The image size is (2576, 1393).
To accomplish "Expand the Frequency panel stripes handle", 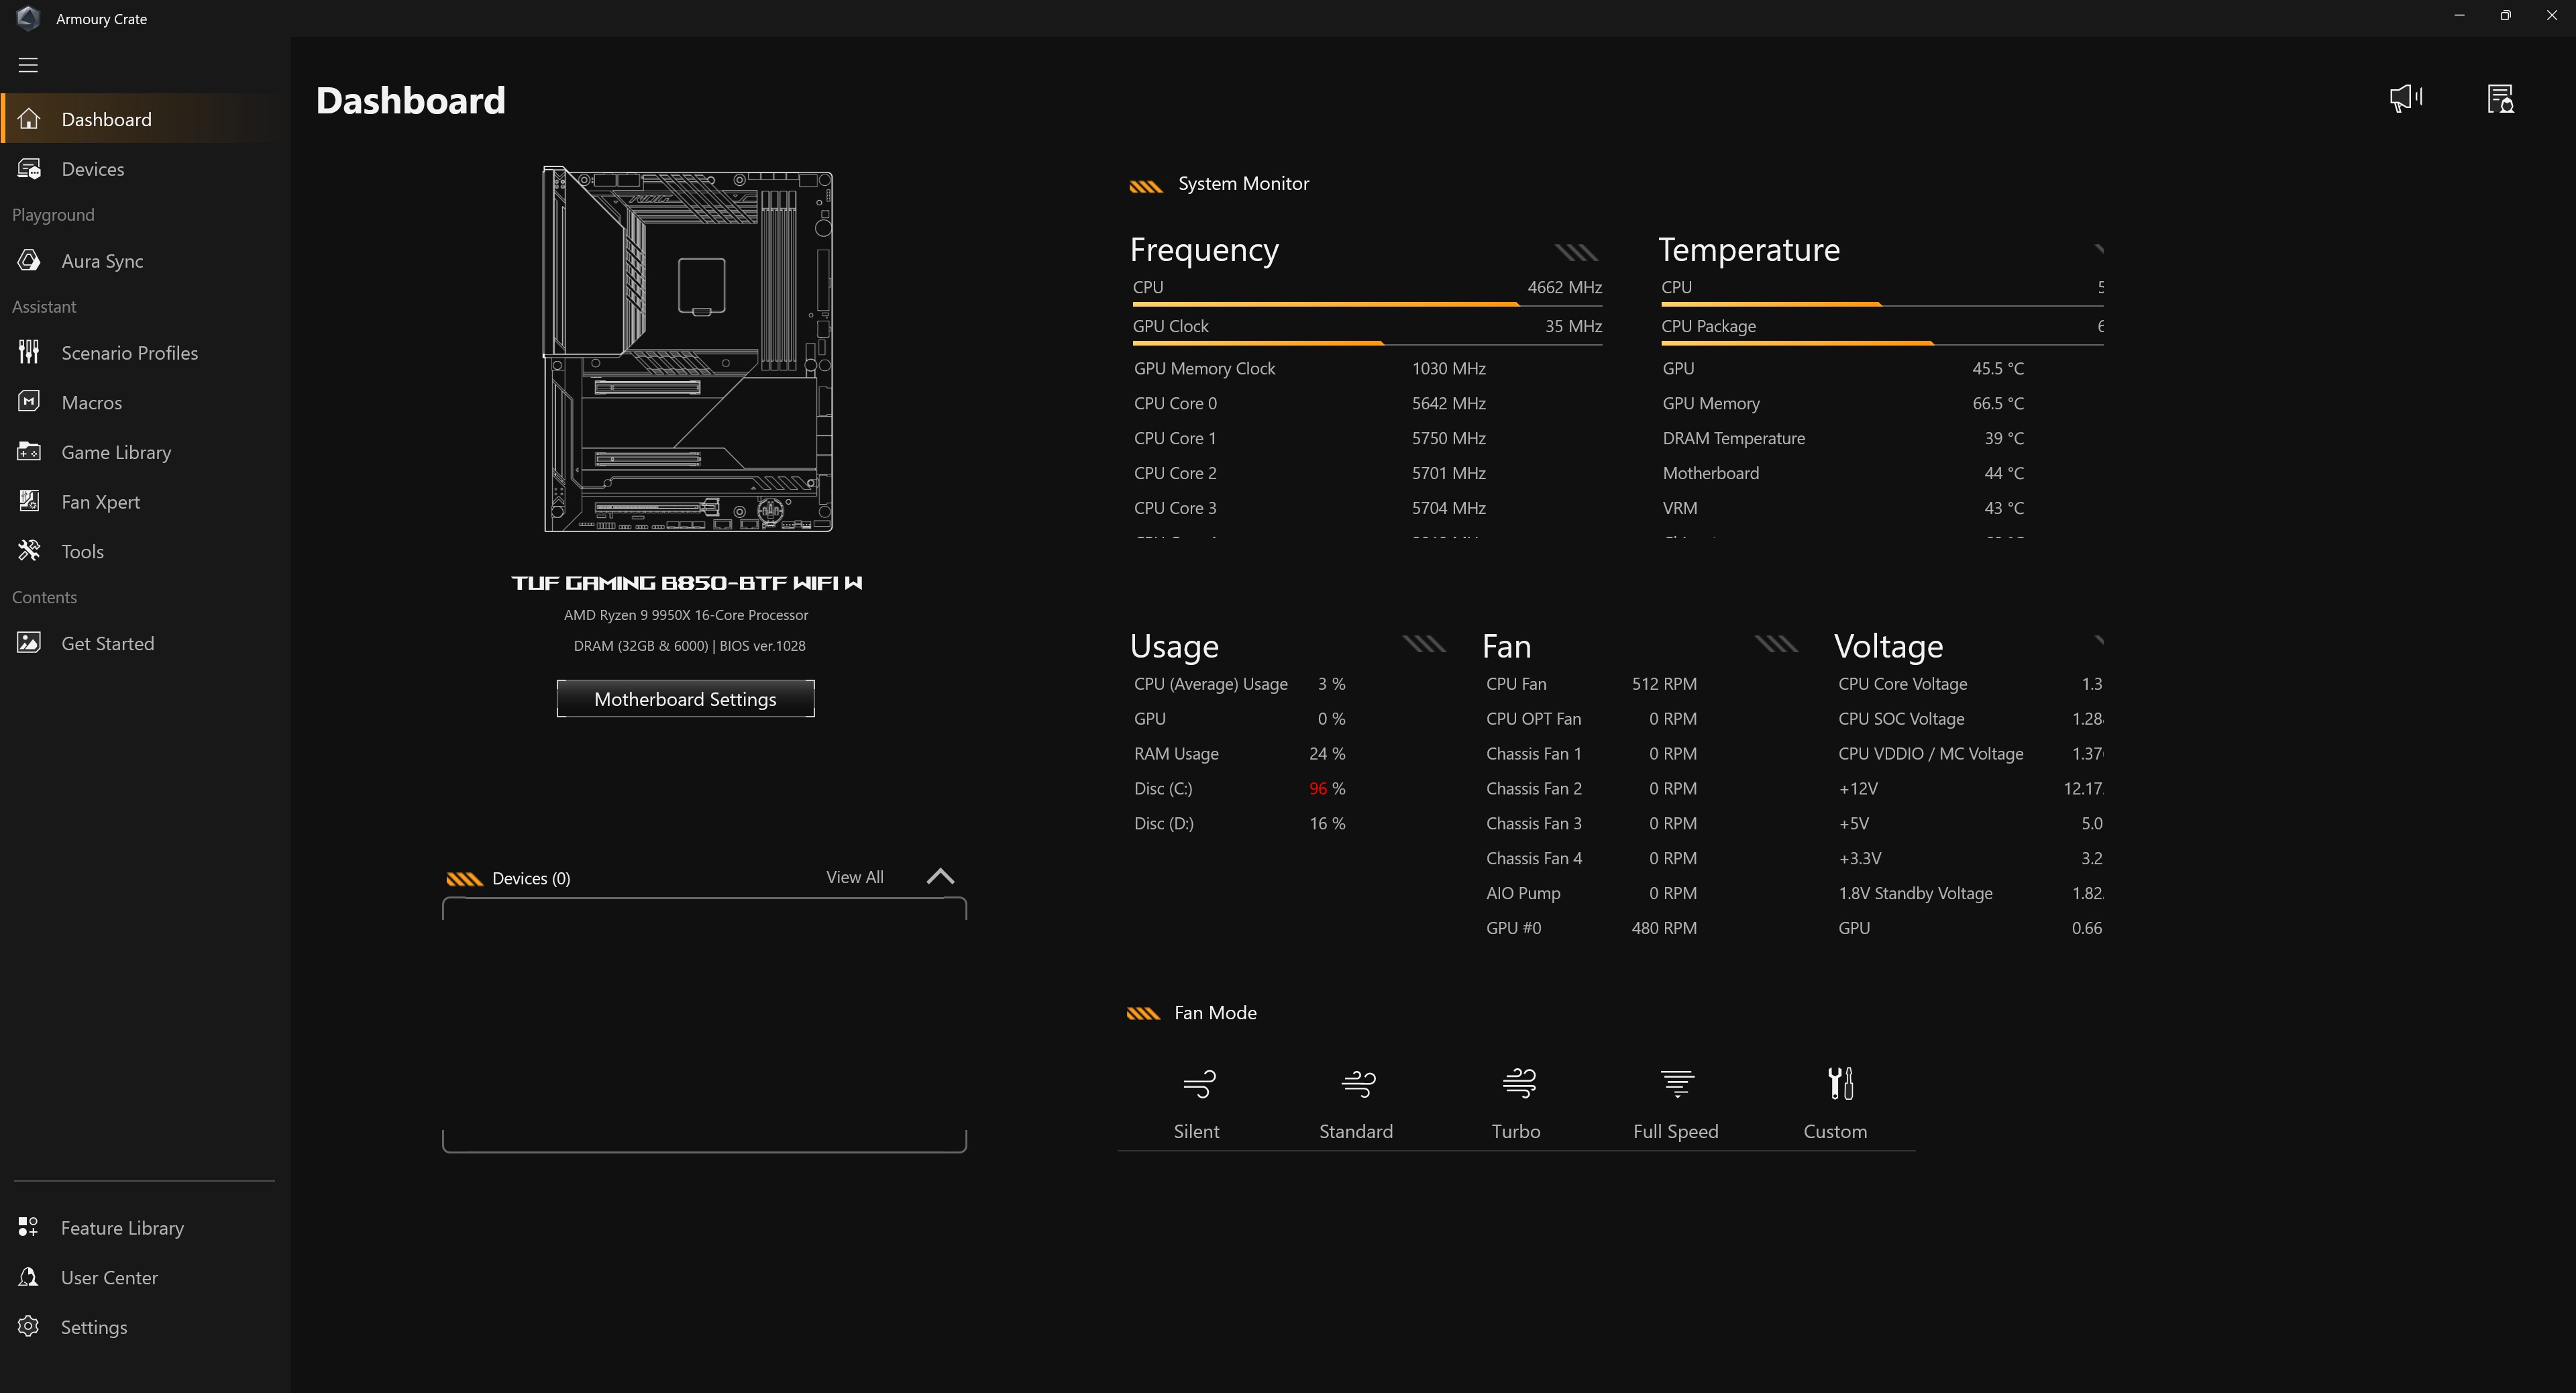I will click(1577, 252).
